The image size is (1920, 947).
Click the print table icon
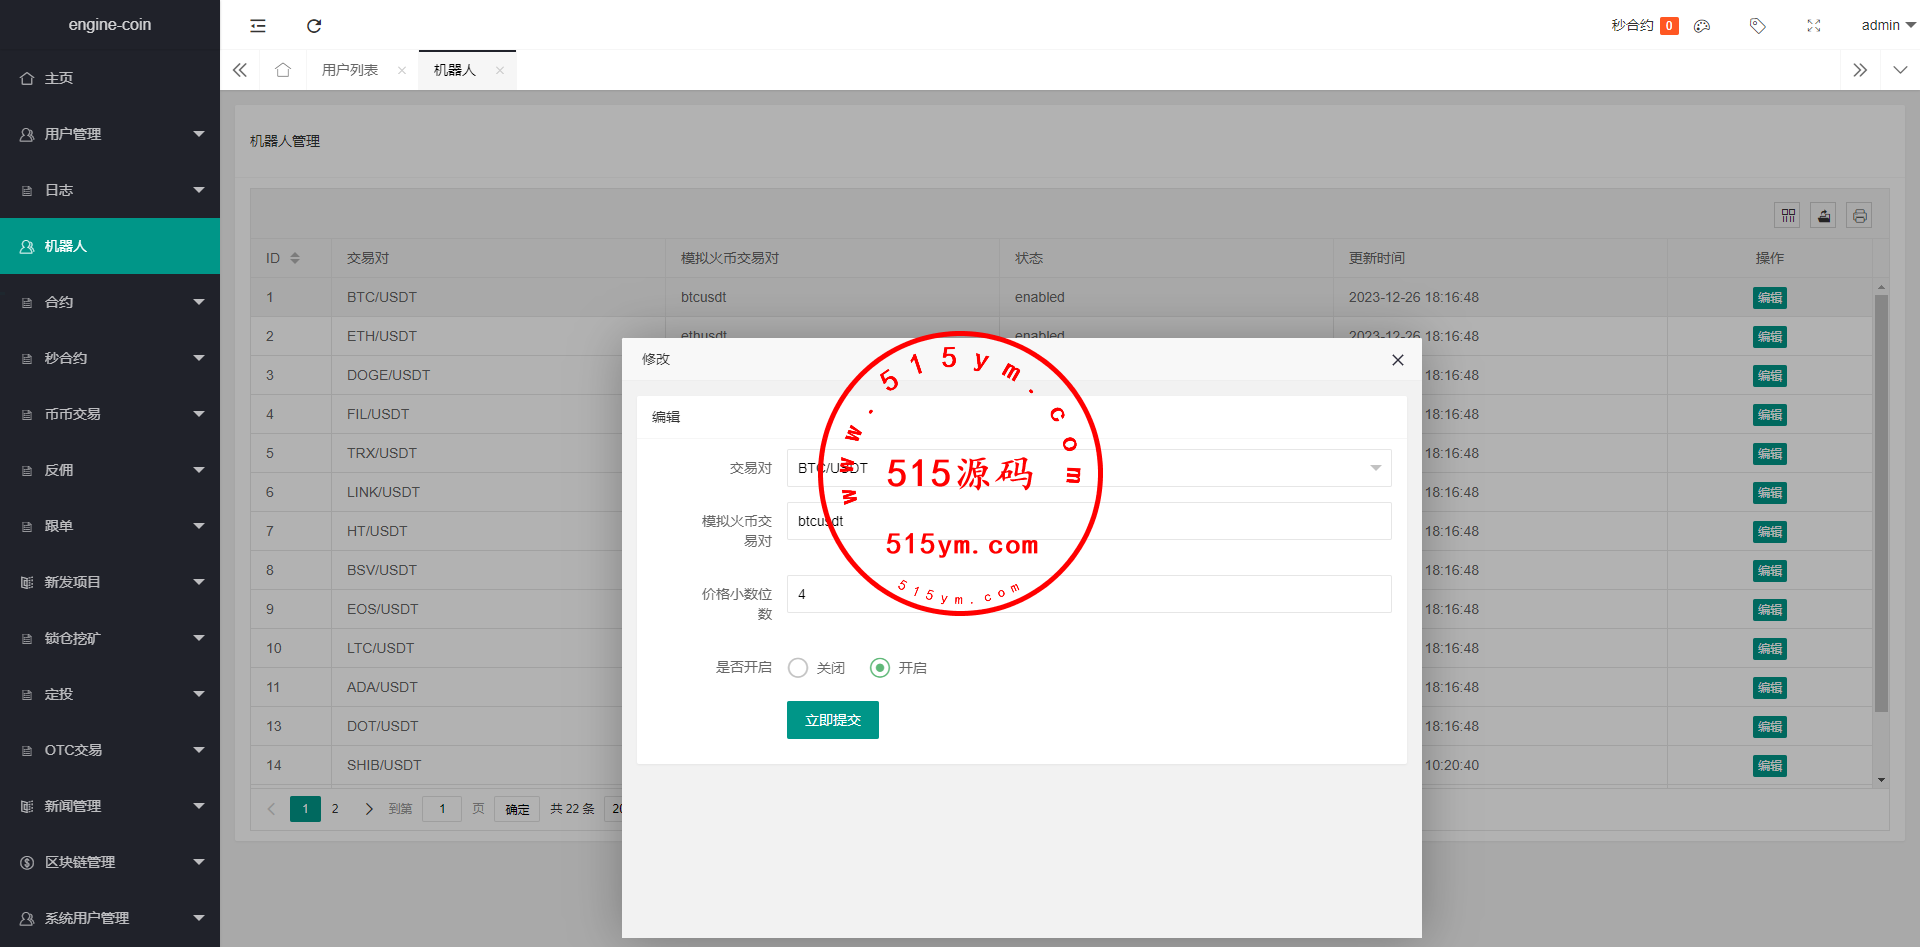(x=1859, y=215)
